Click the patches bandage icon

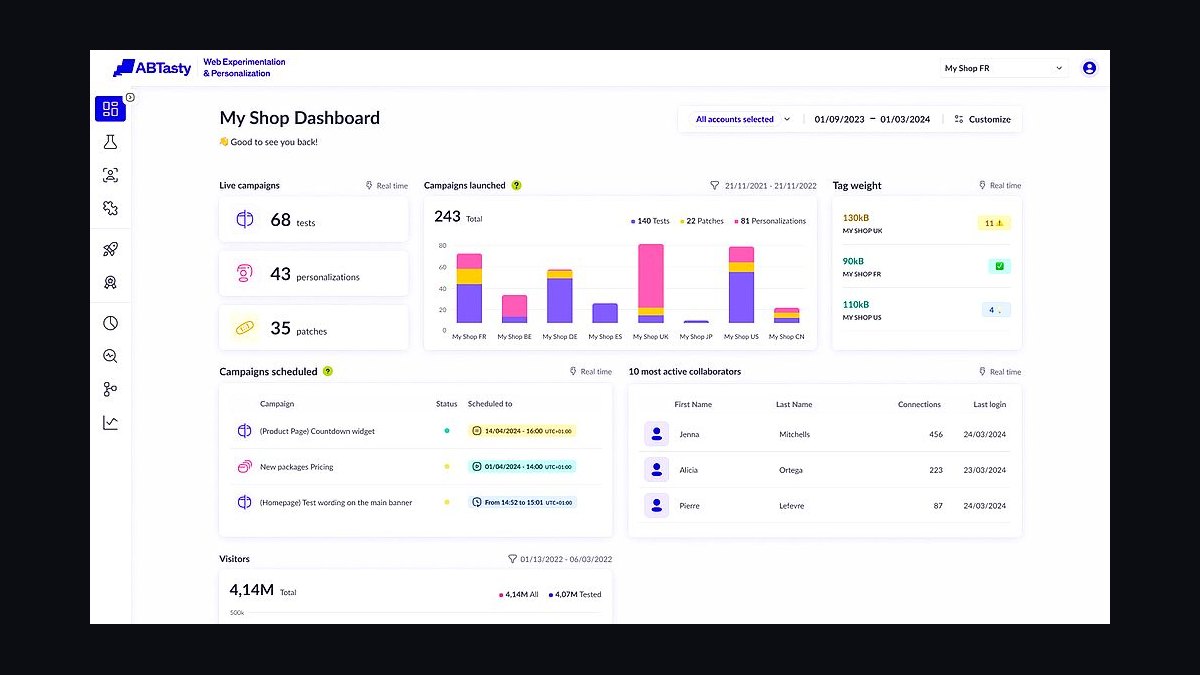(x=245, y=327)
